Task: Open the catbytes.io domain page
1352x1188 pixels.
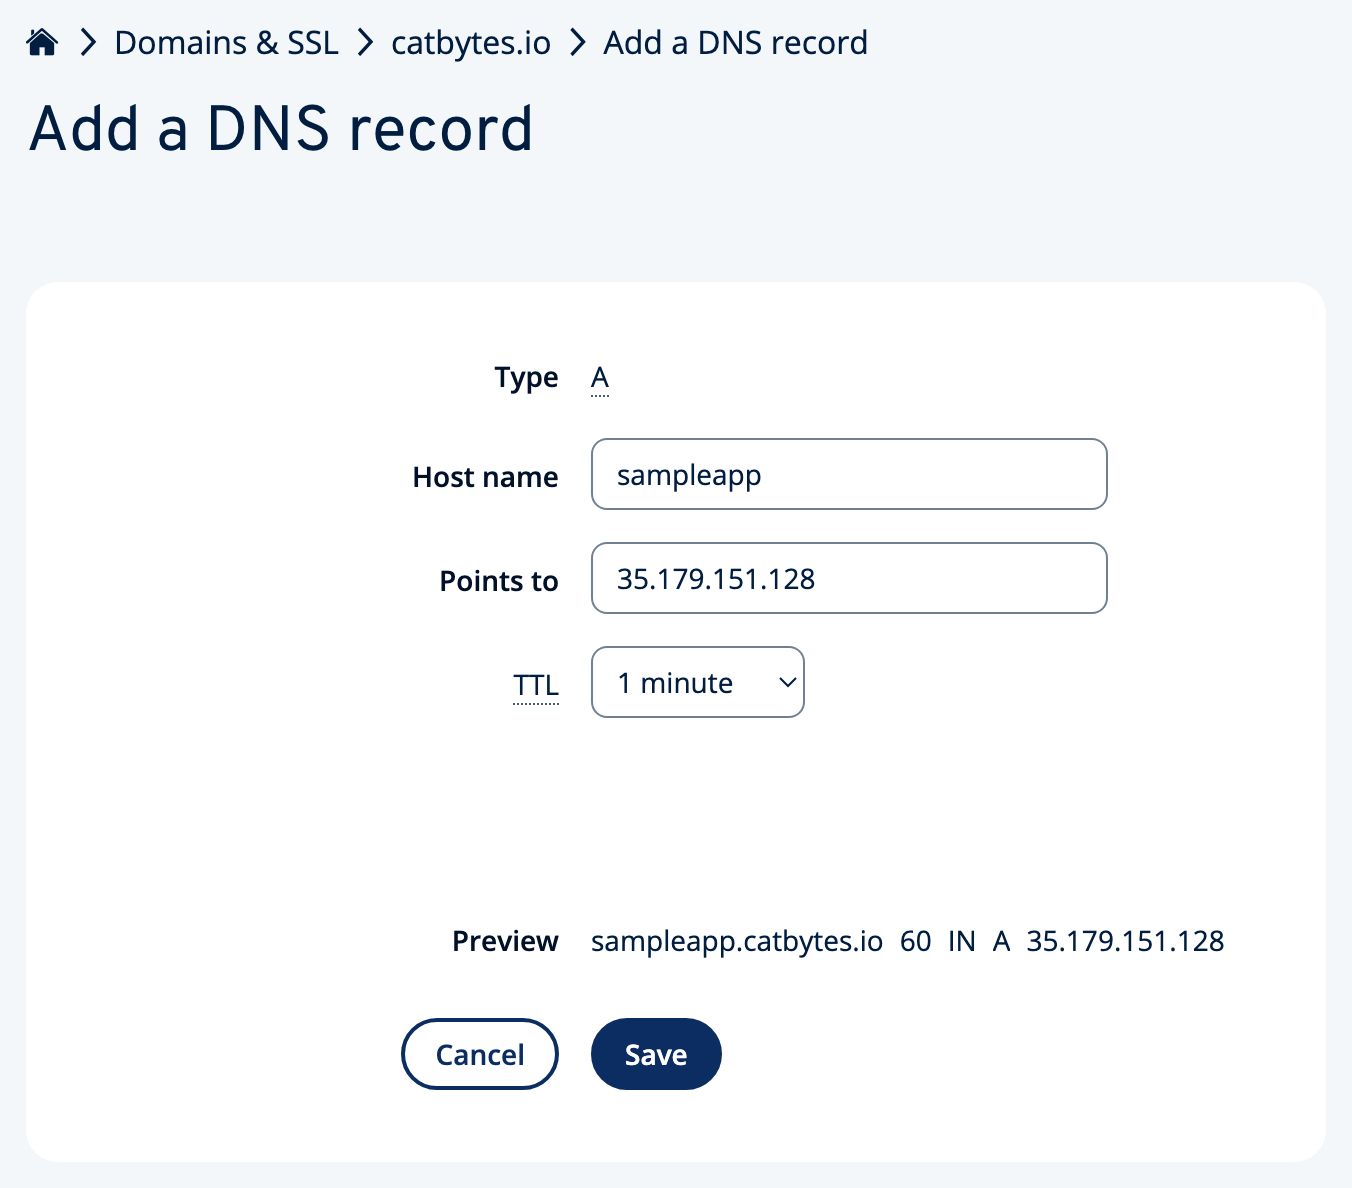Action: coord(470,43)
